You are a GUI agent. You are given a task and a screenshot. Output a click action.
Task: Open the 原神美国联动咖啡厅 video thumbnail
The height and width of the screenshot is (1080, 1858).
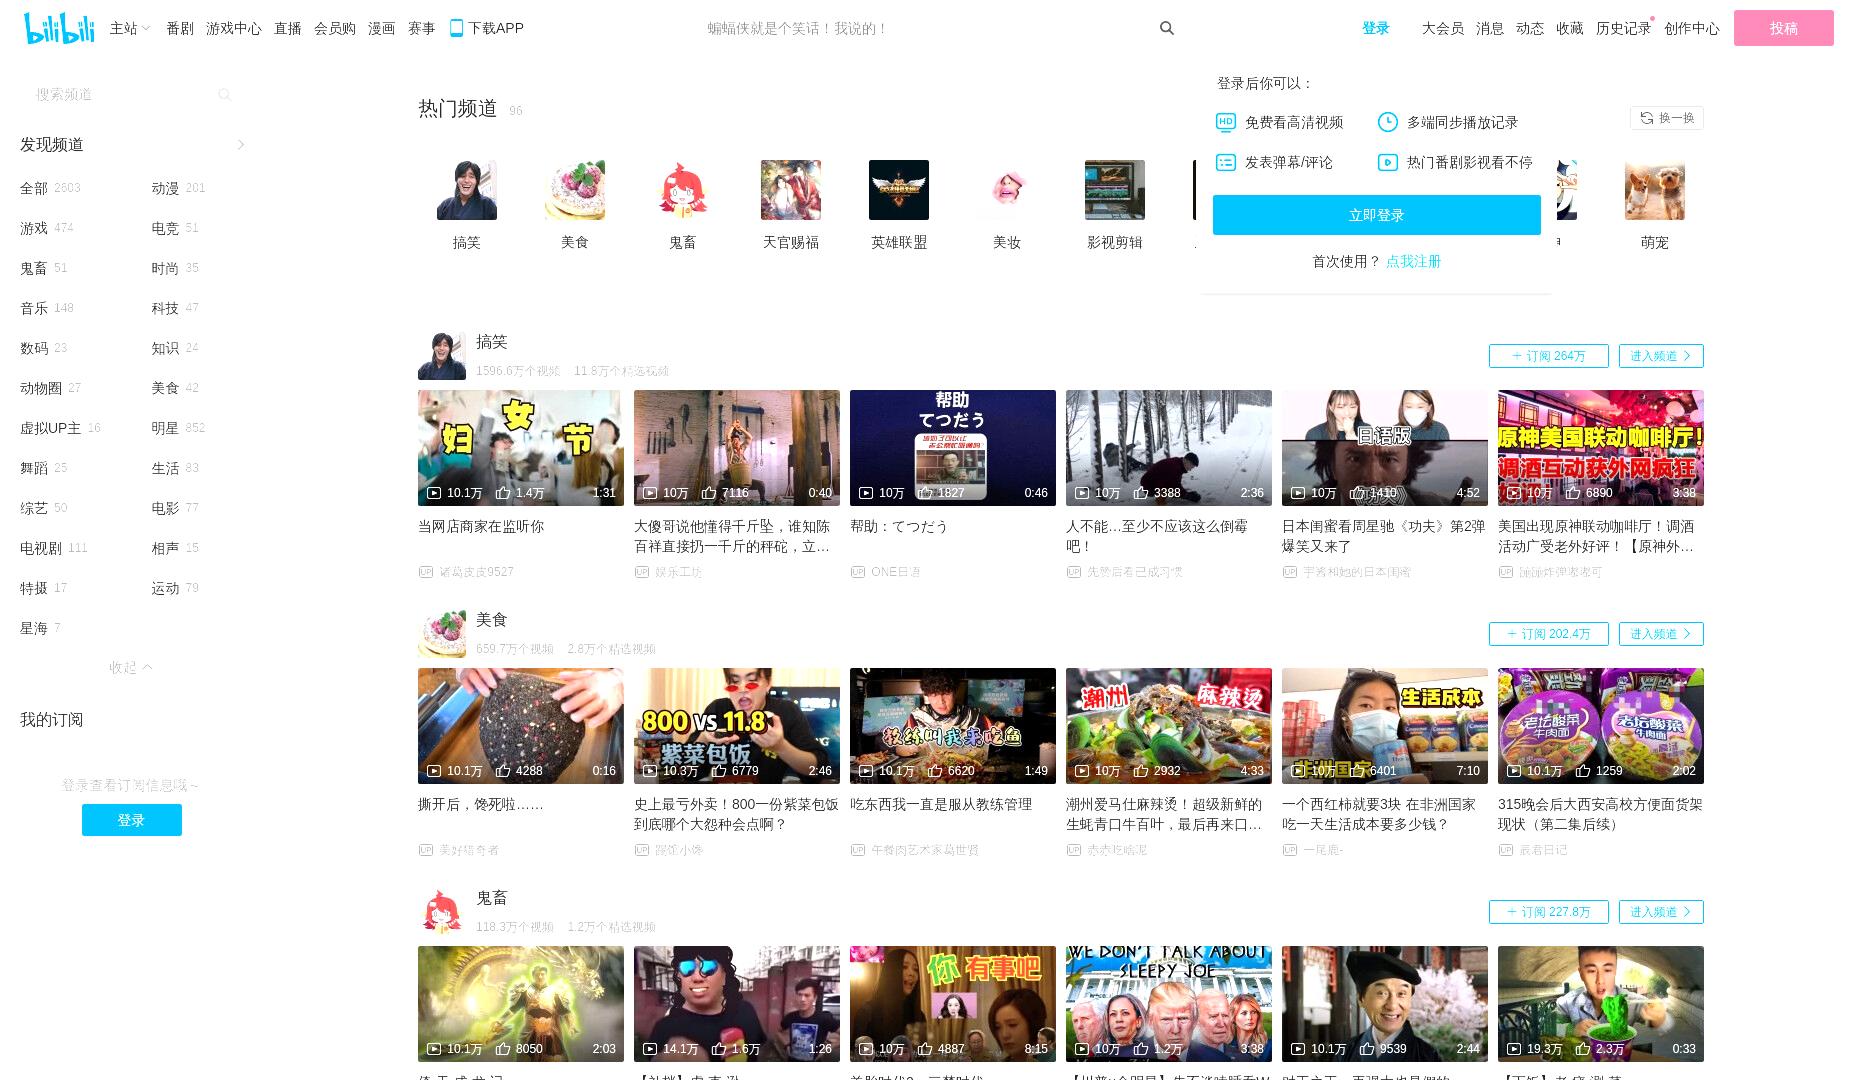coord(1601,448)
